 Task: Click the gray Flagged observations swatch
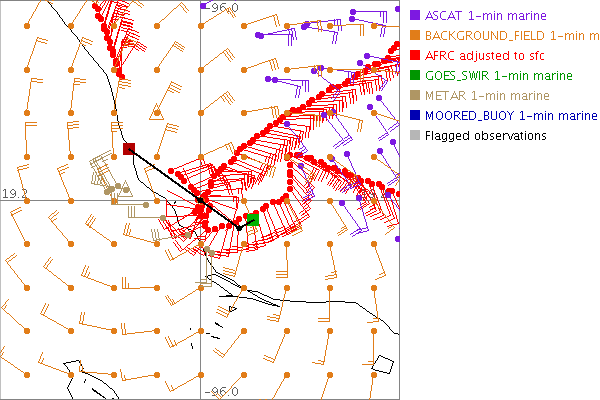tap(414, 135)
